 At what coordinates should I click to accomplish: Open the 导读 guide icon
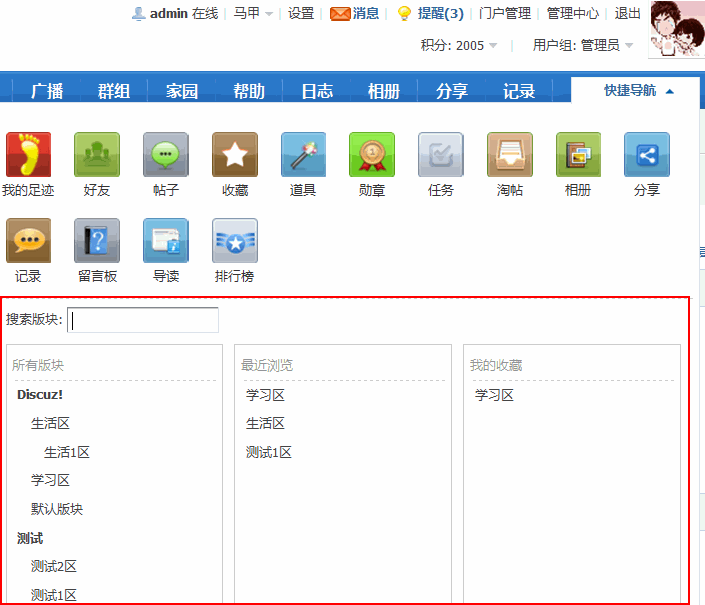pyautogui.click(x=166, y=240)
